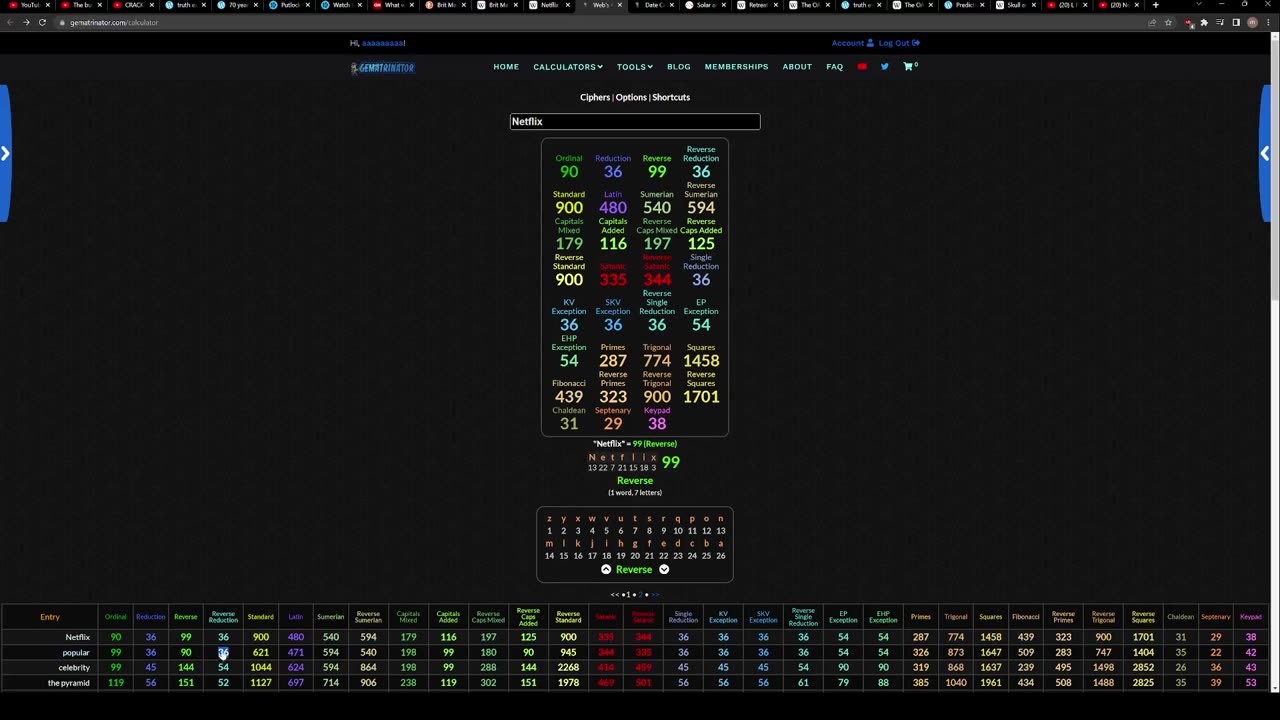
Task: Click the browser address bar URL
Action: 114,22
